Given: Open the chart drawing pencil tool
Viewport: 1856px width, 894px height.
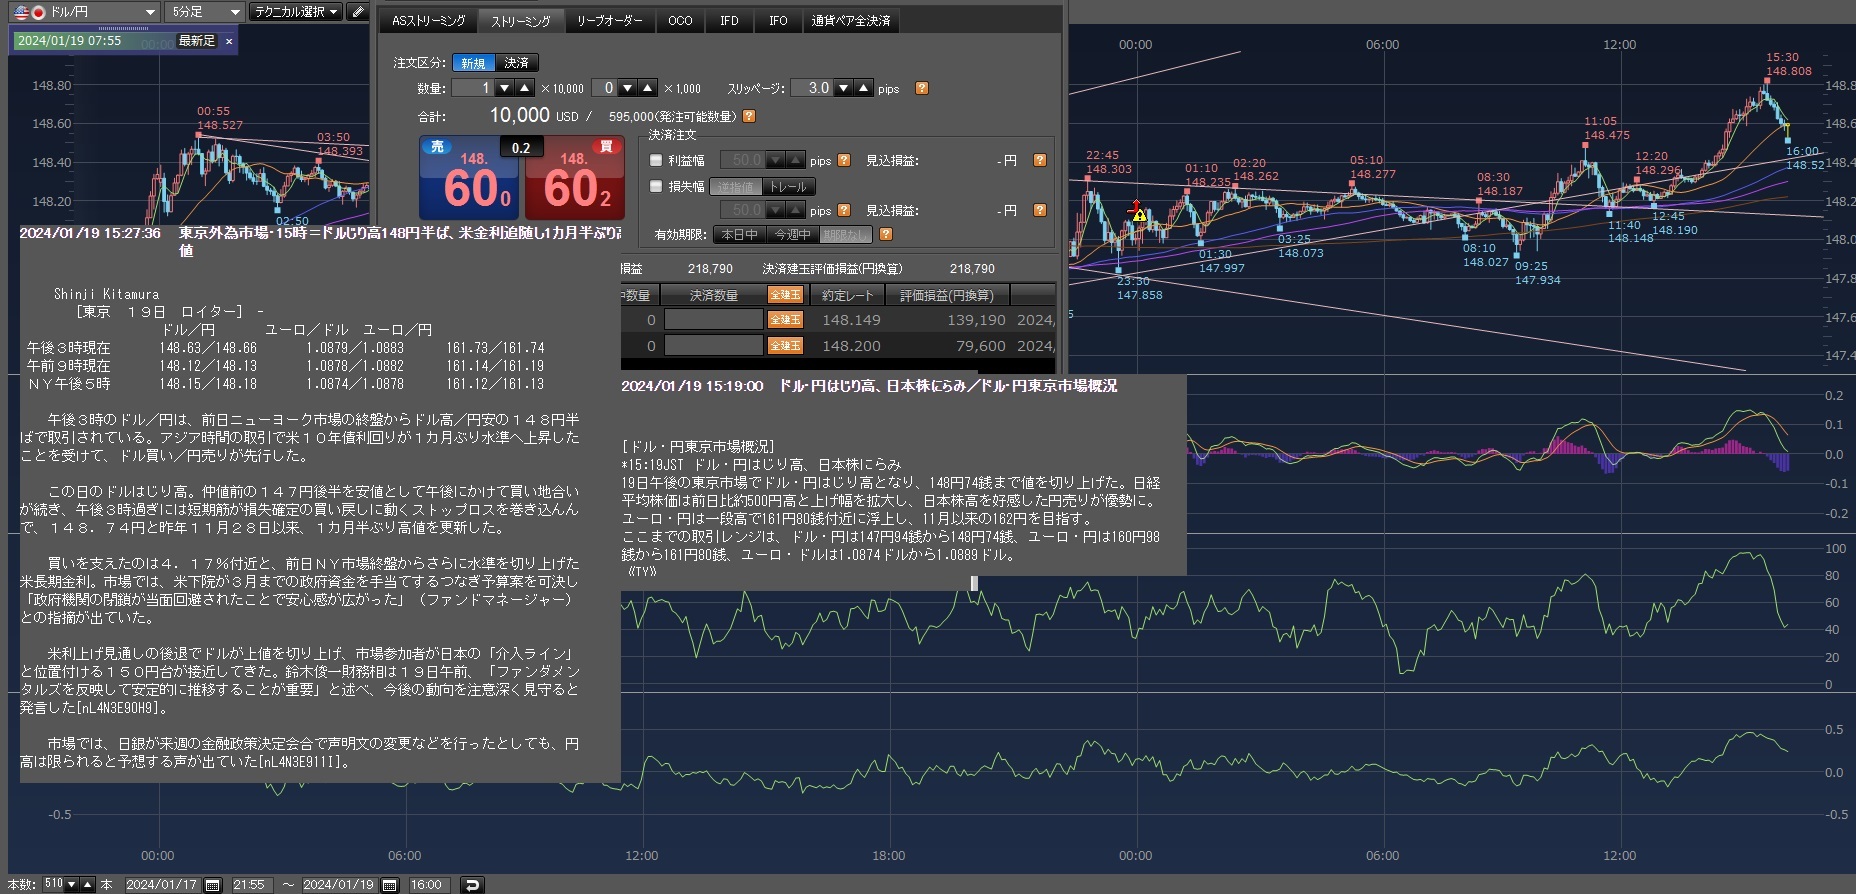Looking at the screenshot, I should coord(358,12).
